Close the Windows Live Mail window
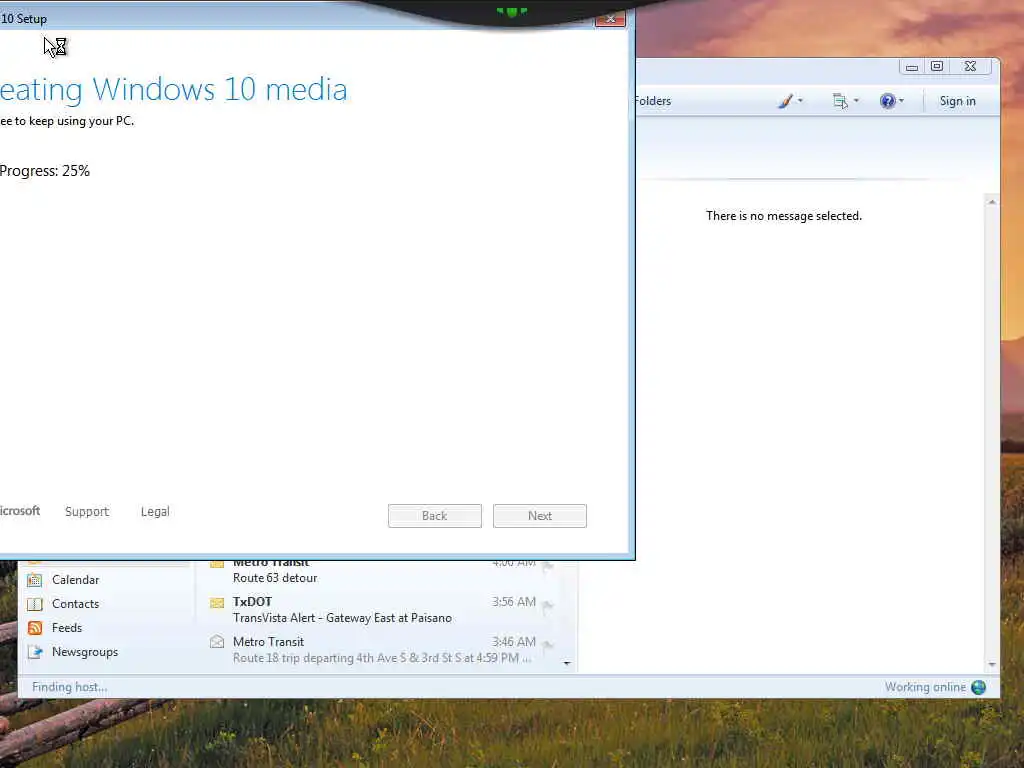Screen dimensions: 1024x768 tap(970, 67)
